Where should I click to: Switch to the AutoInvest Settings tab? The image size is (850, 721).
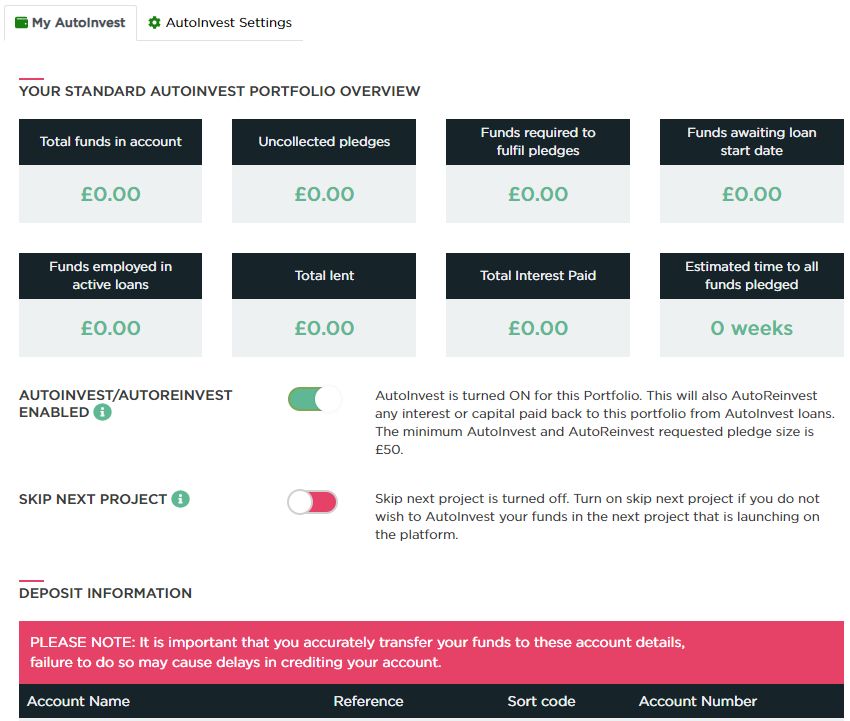point(220,23)
